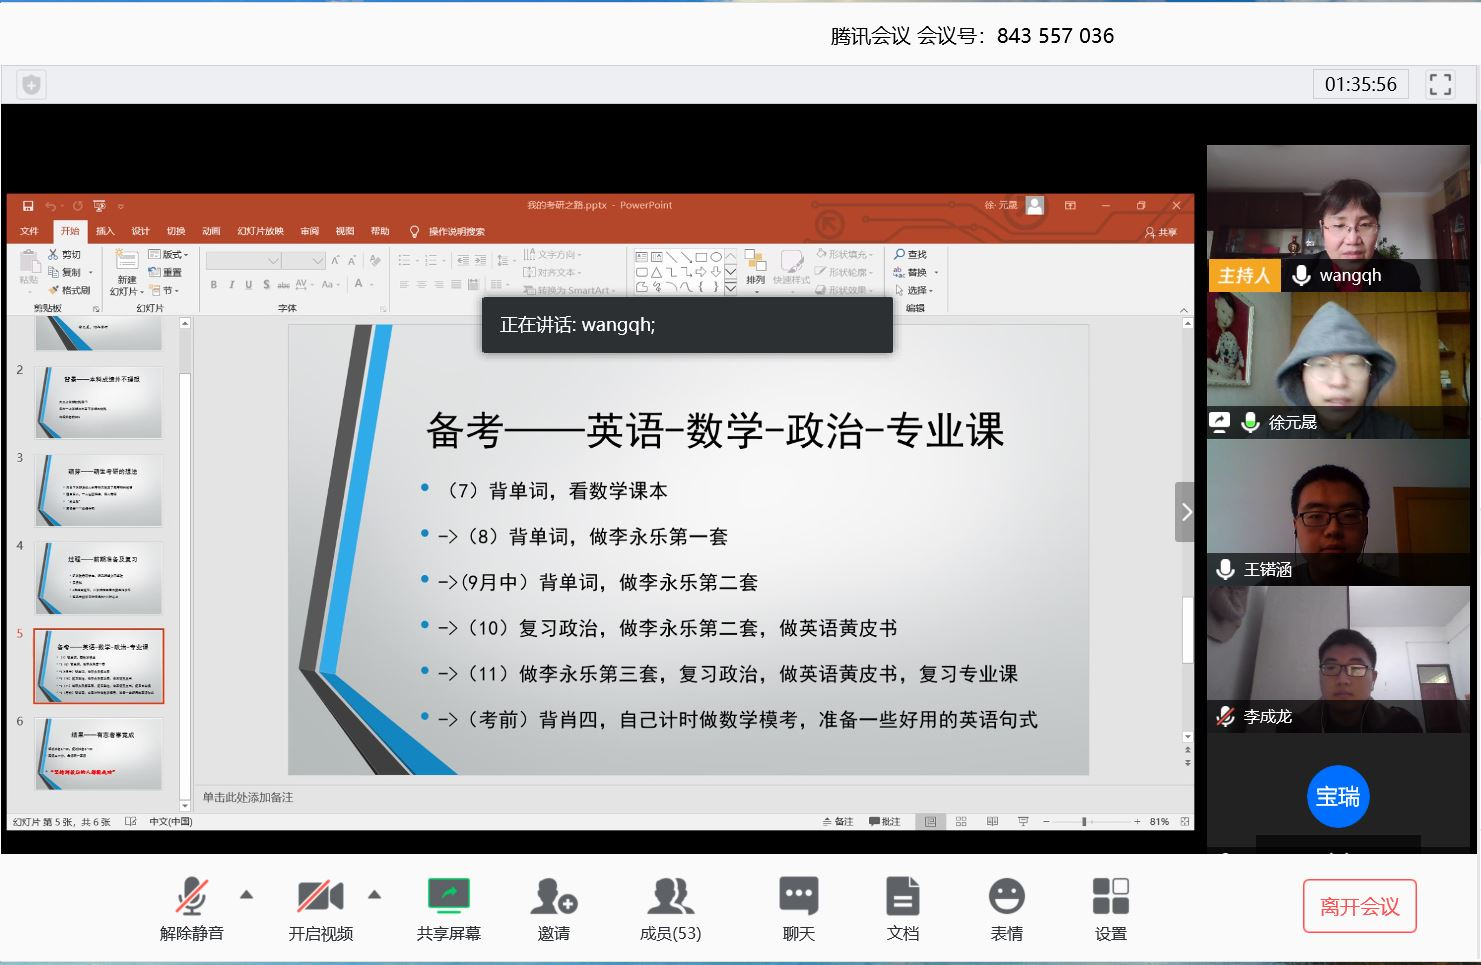Expand the shapes gallery more arrow
The height and width of the screenshot is (965, 1481).
click(731, 287)
